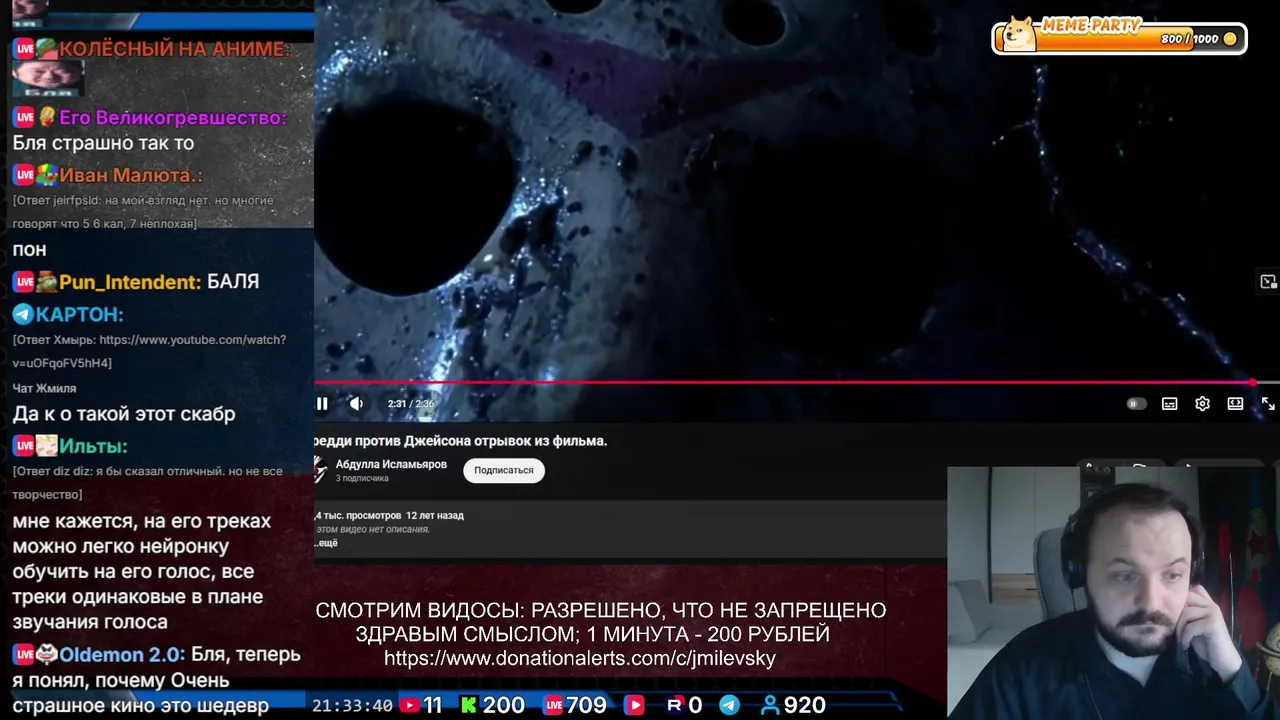Screen dimensions: 1280x720
Task: Switch to theater mode in the player
Action: [1235, 404]
